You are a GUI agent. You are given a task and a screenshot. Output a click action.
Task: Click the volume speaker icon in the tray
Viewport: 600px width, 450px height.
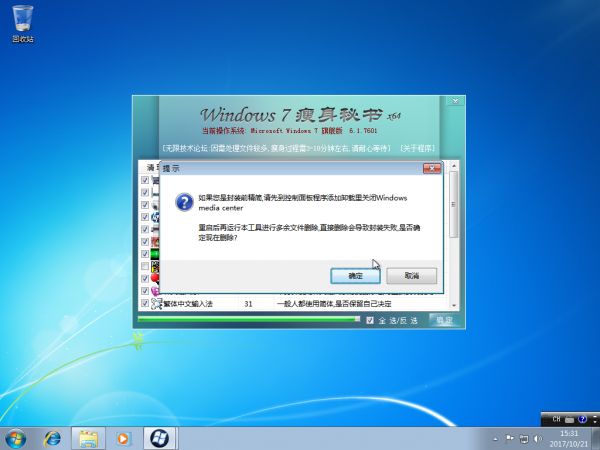(538, 439)
